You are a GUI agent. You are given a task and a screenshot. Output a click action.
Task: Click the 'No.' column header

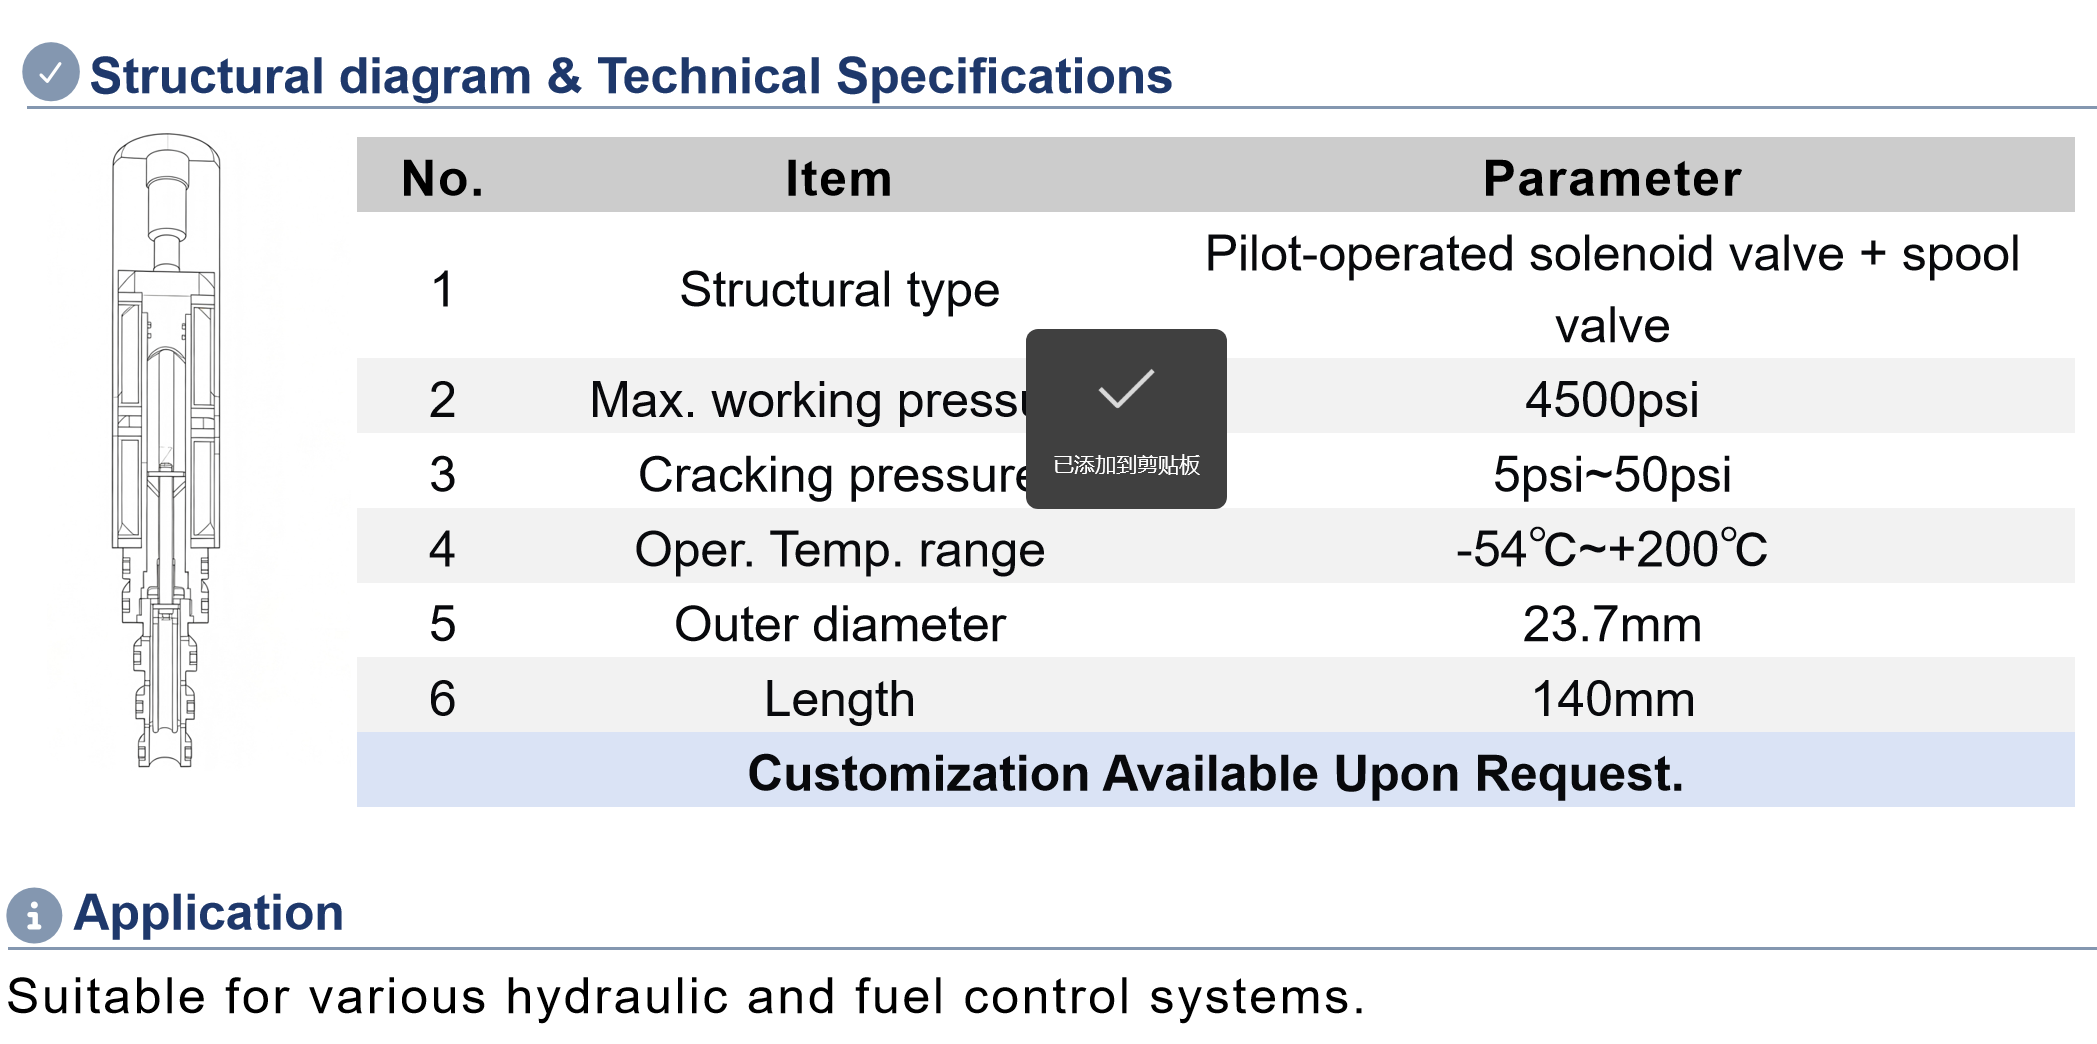[442, 178]
